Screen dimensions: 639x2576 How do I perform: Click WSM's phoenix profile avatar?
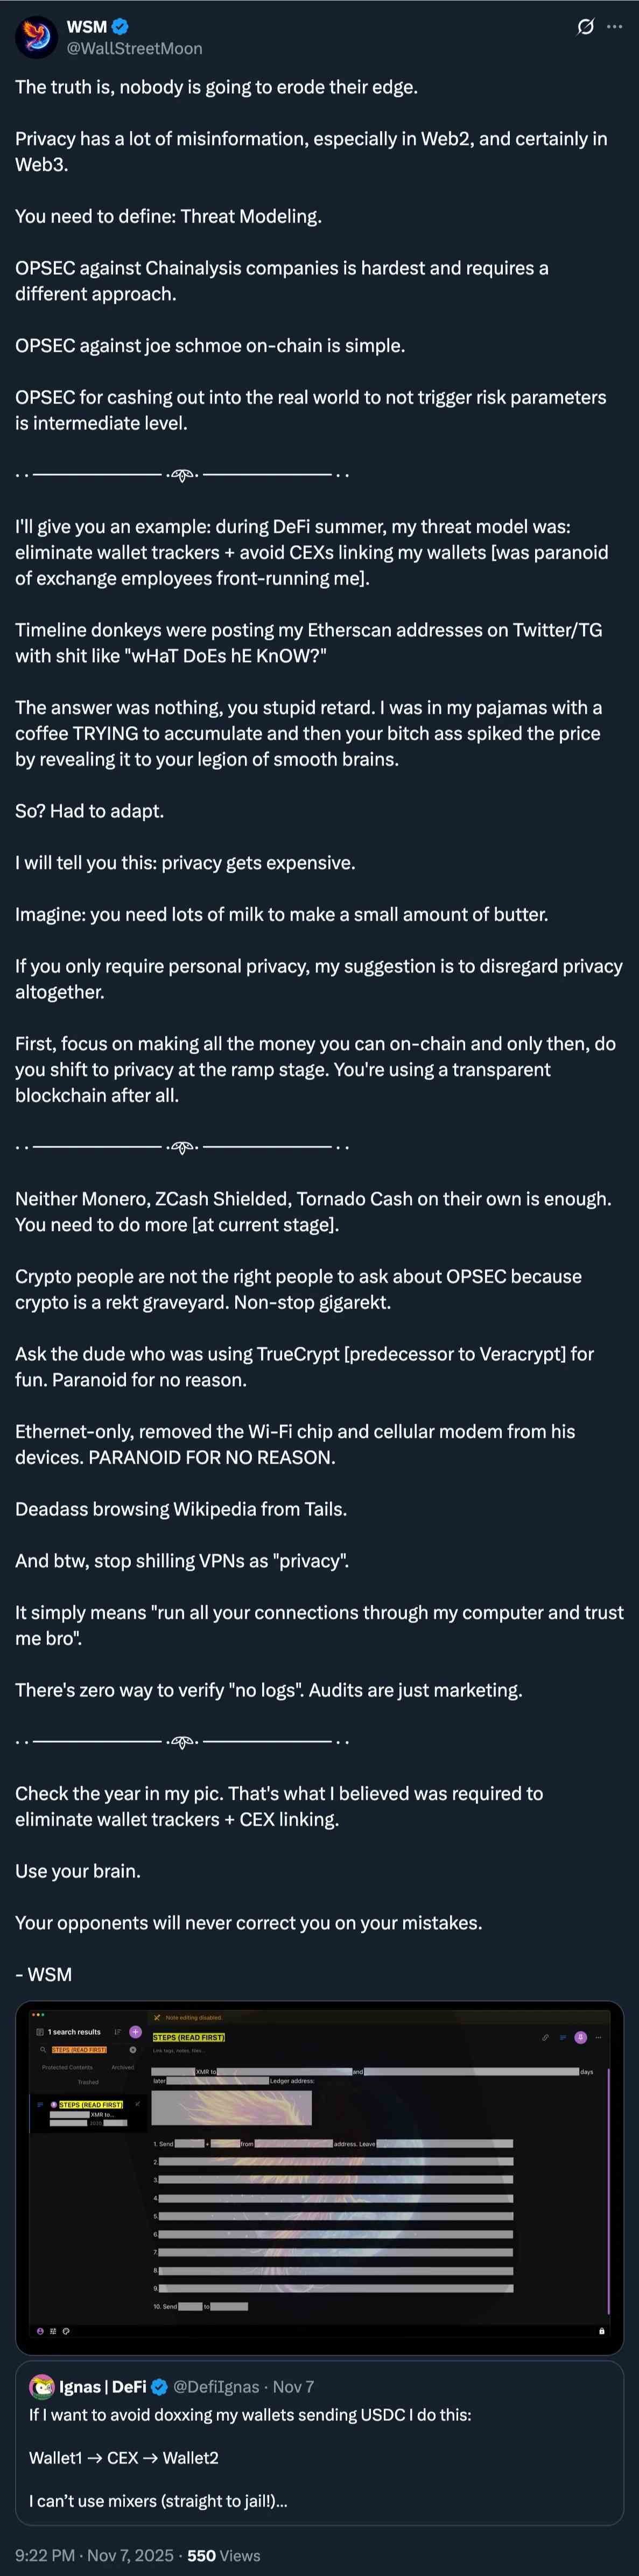tap(36, 37)
